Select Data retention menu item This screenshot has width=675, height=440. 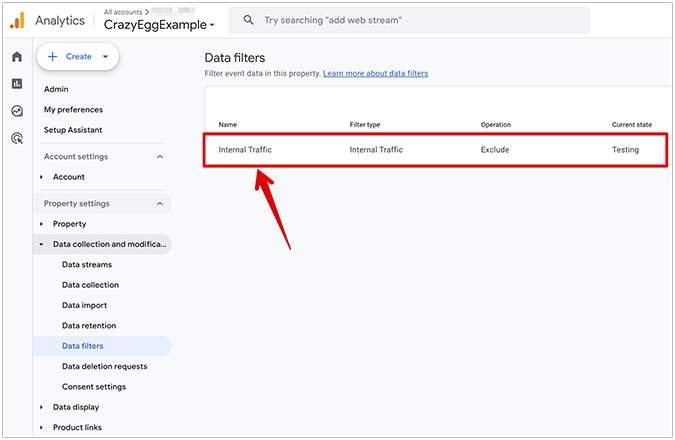click(89, 326)
